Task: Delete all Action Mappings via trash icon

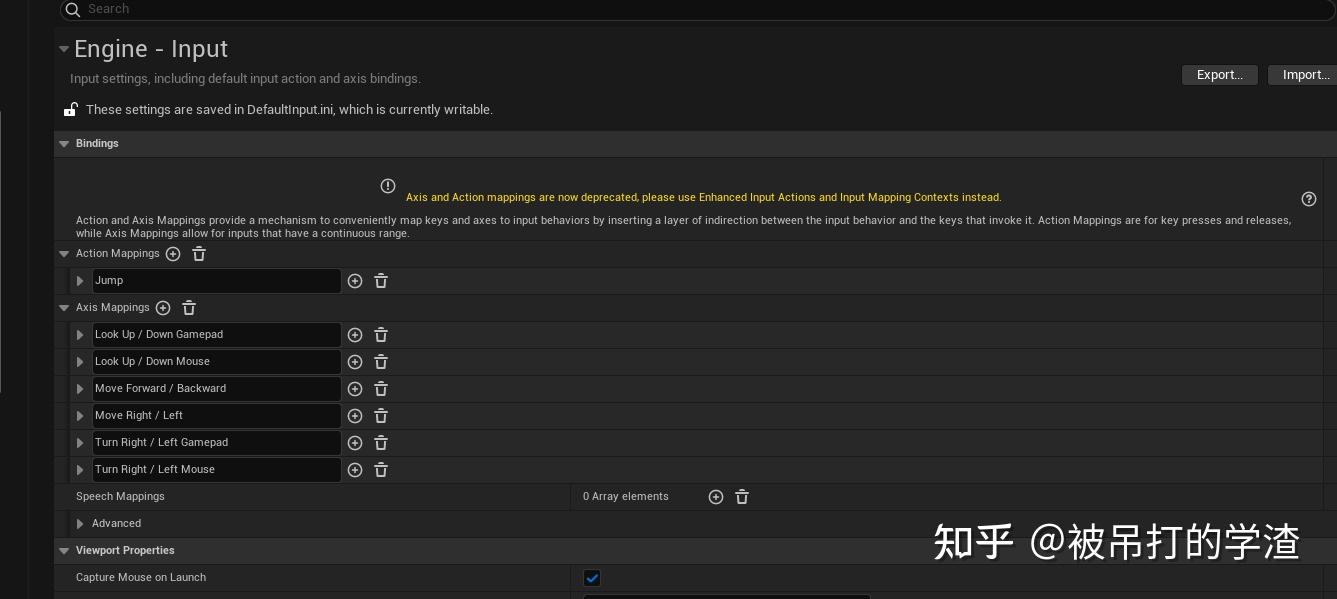Action: (x=199, y=254)
